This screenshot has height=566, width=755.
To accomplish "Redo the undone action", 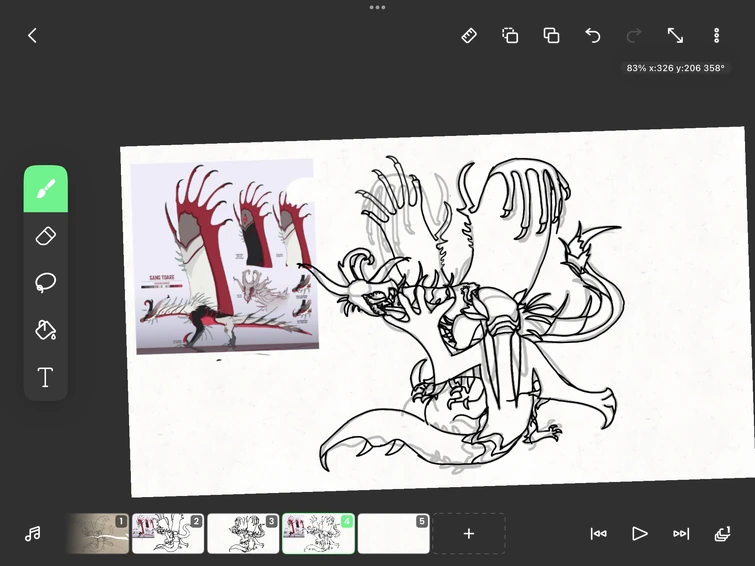I will [x=634, y=35].
